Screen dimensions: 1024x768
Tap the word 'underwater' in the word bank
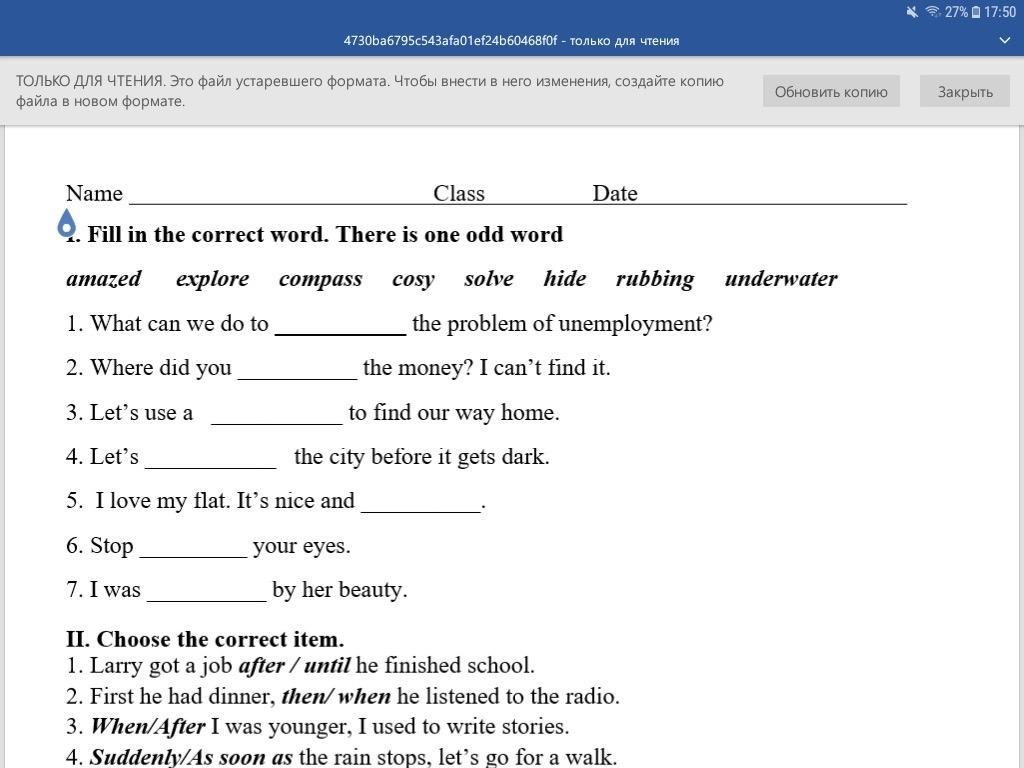pos(780,279)
